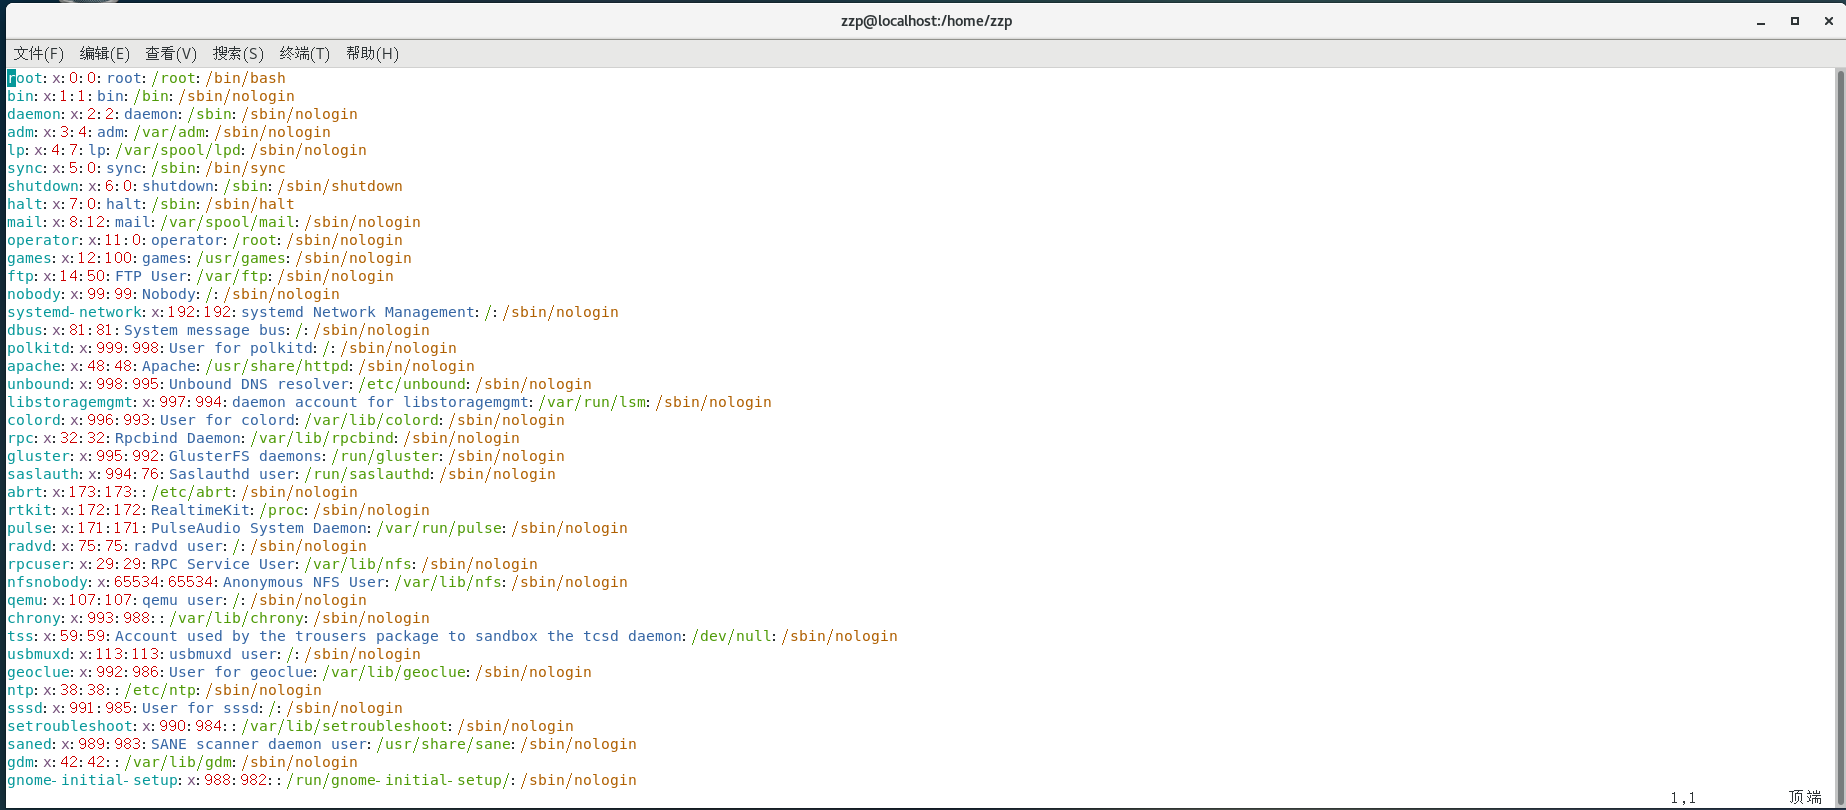The width and height of the screenshot is (1846, 810).
Task: Click 'GlusterFS daemons' text
Action: tap(246, 456)
